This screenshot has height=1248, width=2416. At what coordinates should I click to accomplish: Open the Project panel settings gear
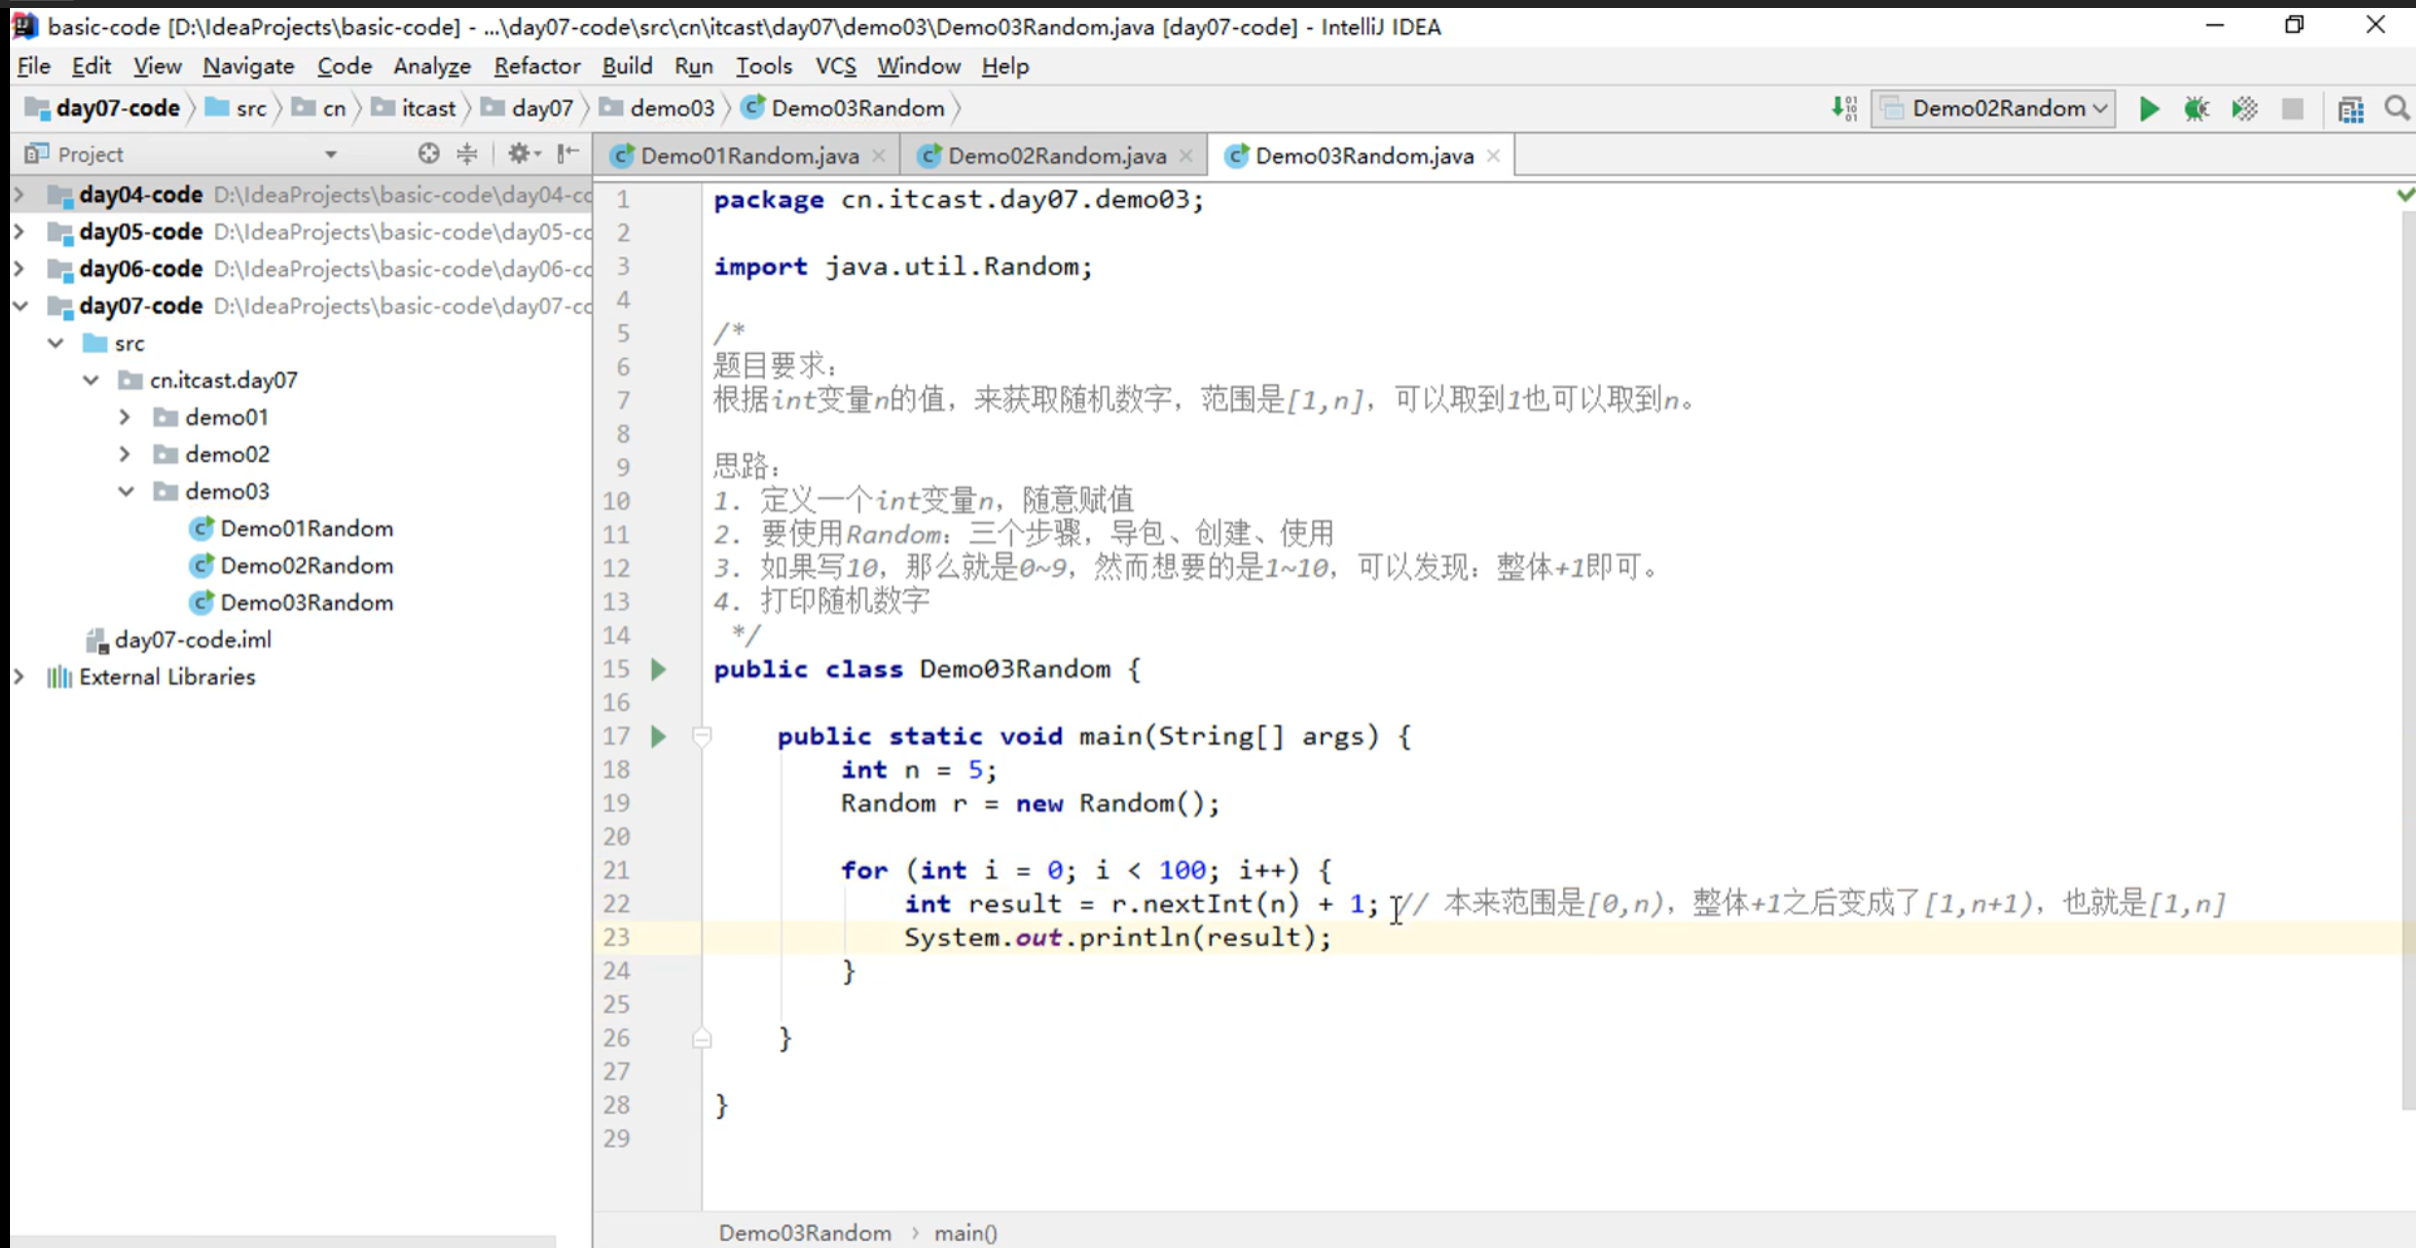tap(521, 153)
